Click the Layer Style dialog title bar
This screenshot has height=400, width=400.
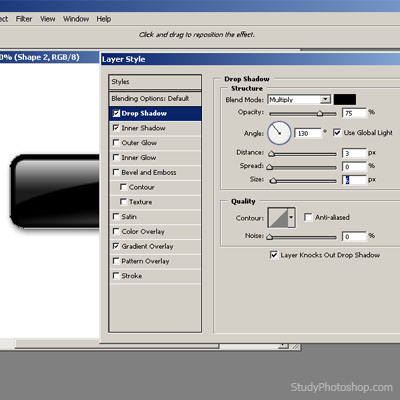[x=250, y=59]
